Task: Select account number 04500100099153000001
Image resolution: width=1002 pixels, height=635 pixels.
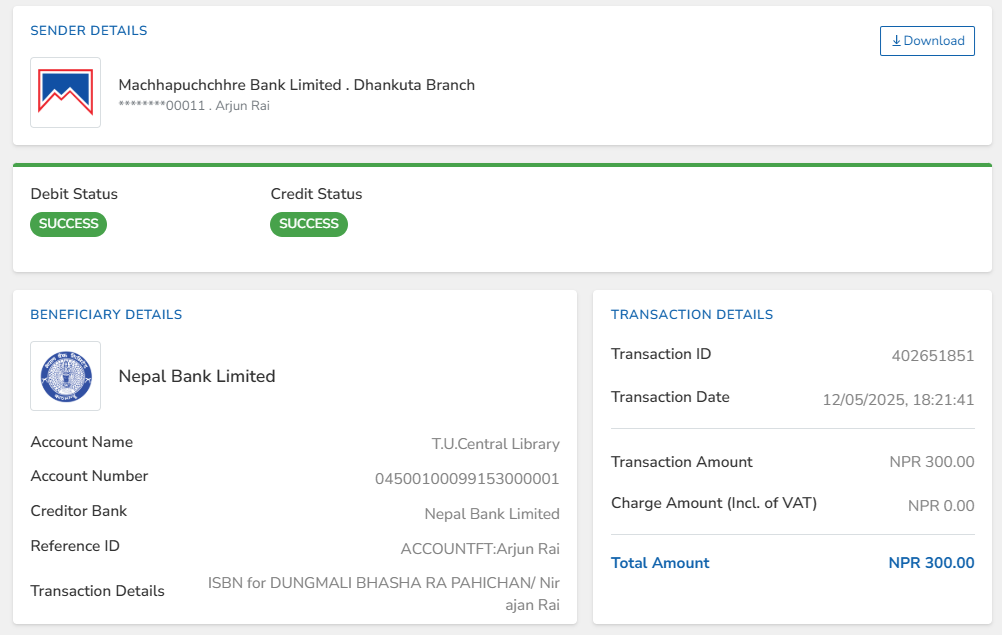Action: pos(467,479)
